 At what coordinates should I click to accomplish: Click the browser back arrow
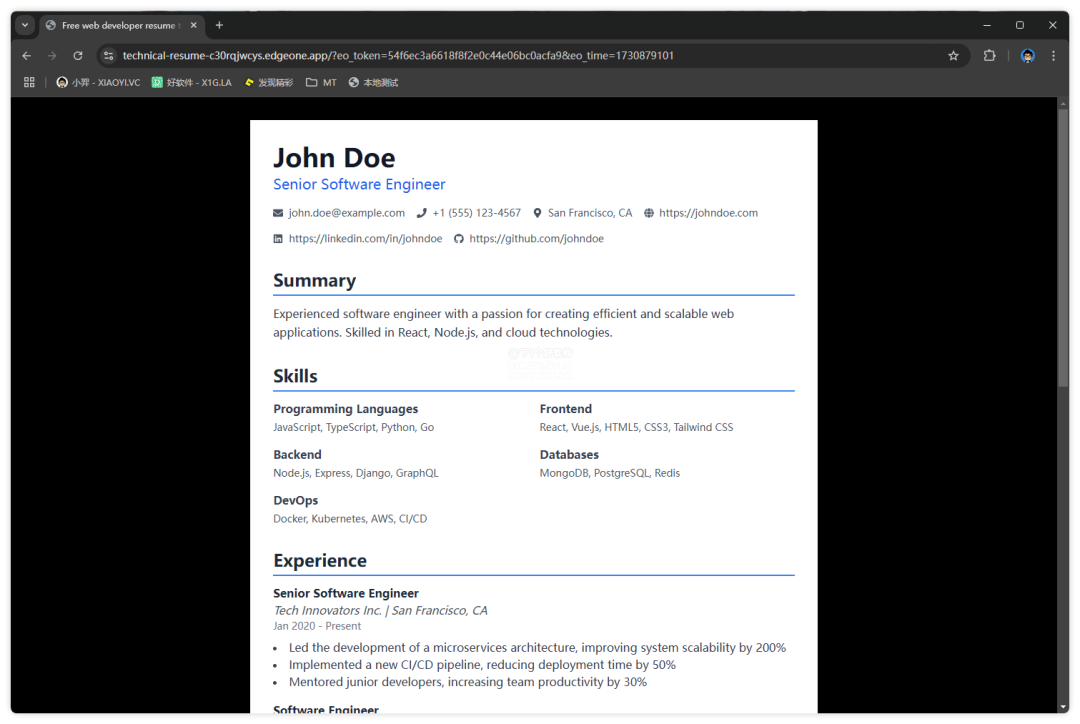(27, 56)
